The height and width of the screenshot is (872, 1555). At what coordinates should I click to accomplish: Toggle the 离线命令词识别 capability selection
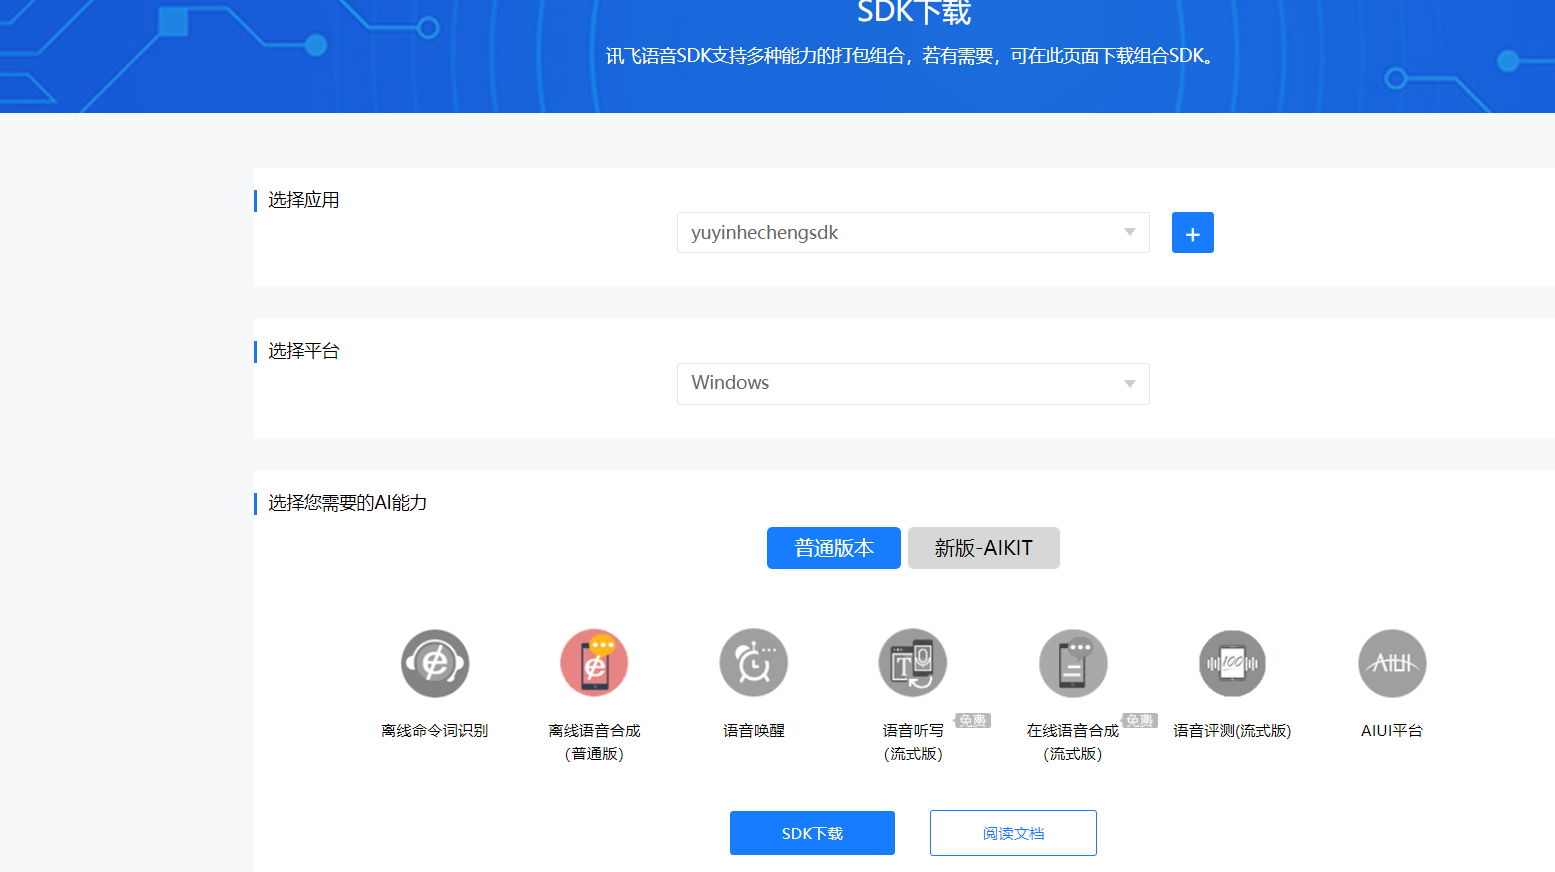[434, 662]
